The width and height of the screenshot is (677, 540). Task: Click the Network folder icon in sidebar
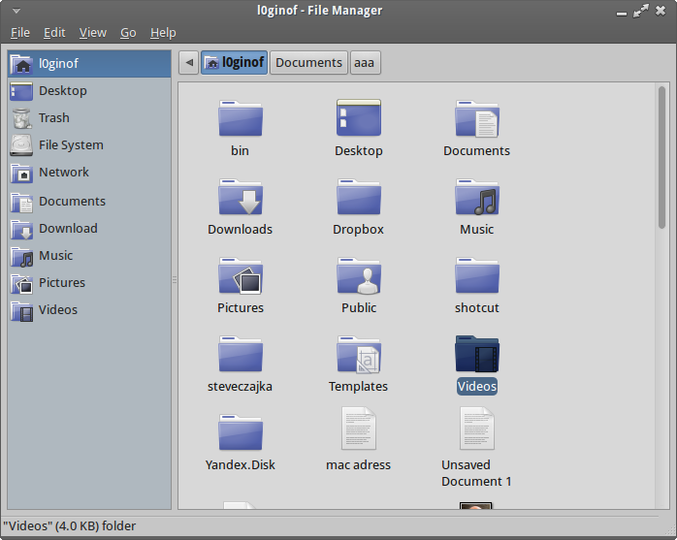click(22, 173)
